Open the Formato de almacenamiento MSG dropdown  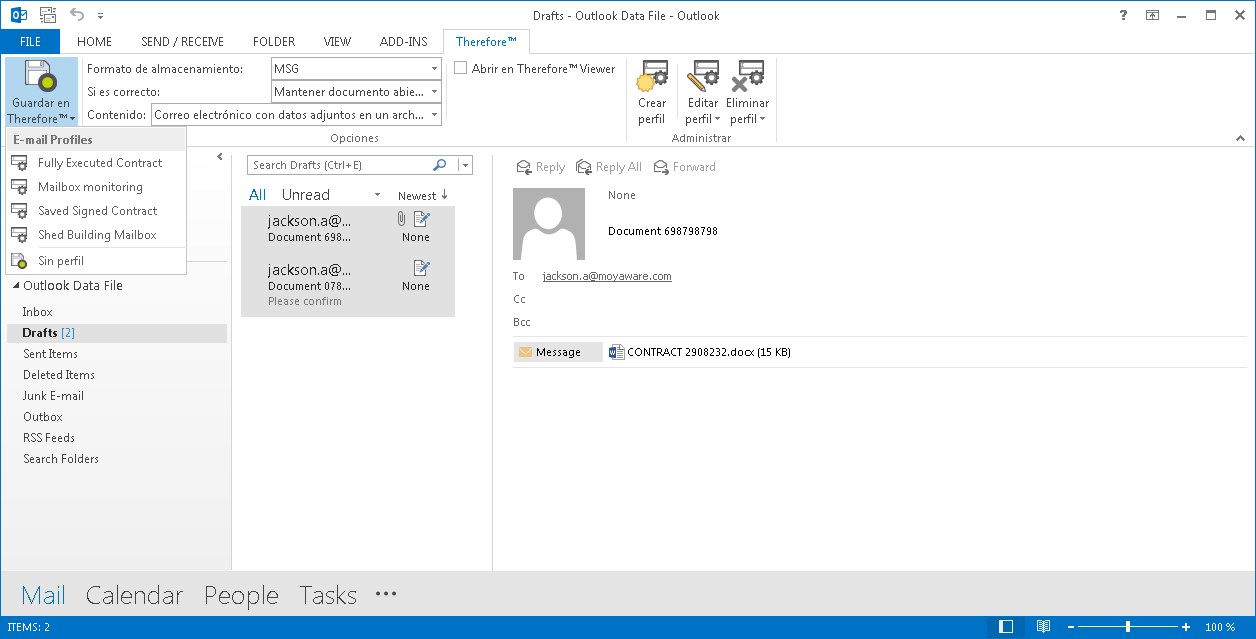tap(435, 69)
